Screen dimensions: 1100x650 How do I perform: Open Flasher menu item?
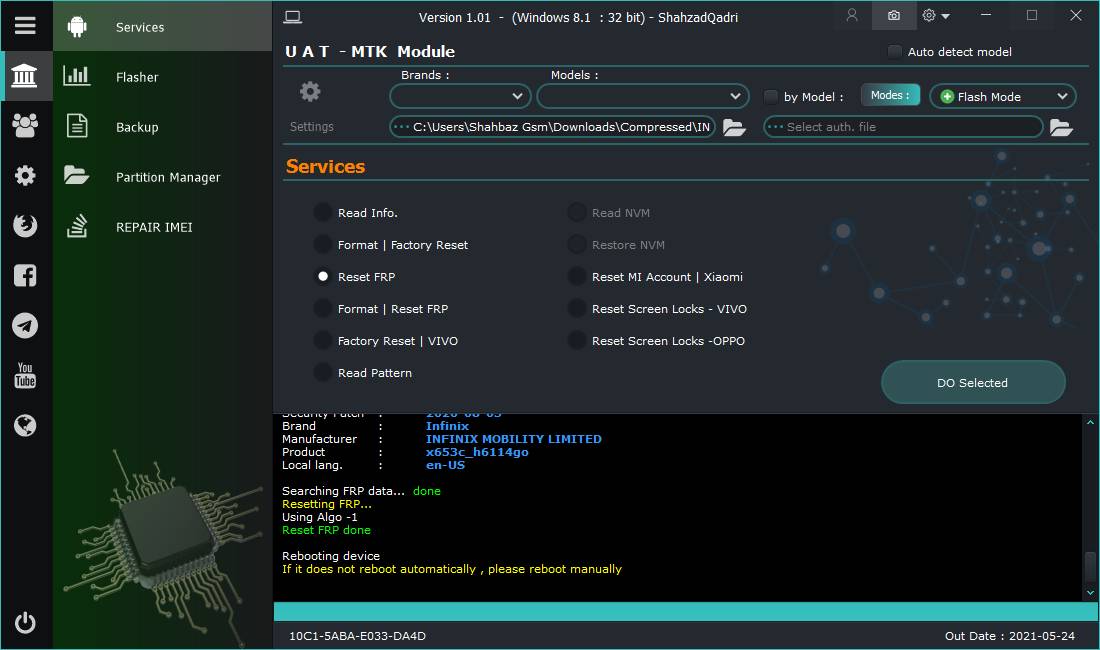click(162, 76)
